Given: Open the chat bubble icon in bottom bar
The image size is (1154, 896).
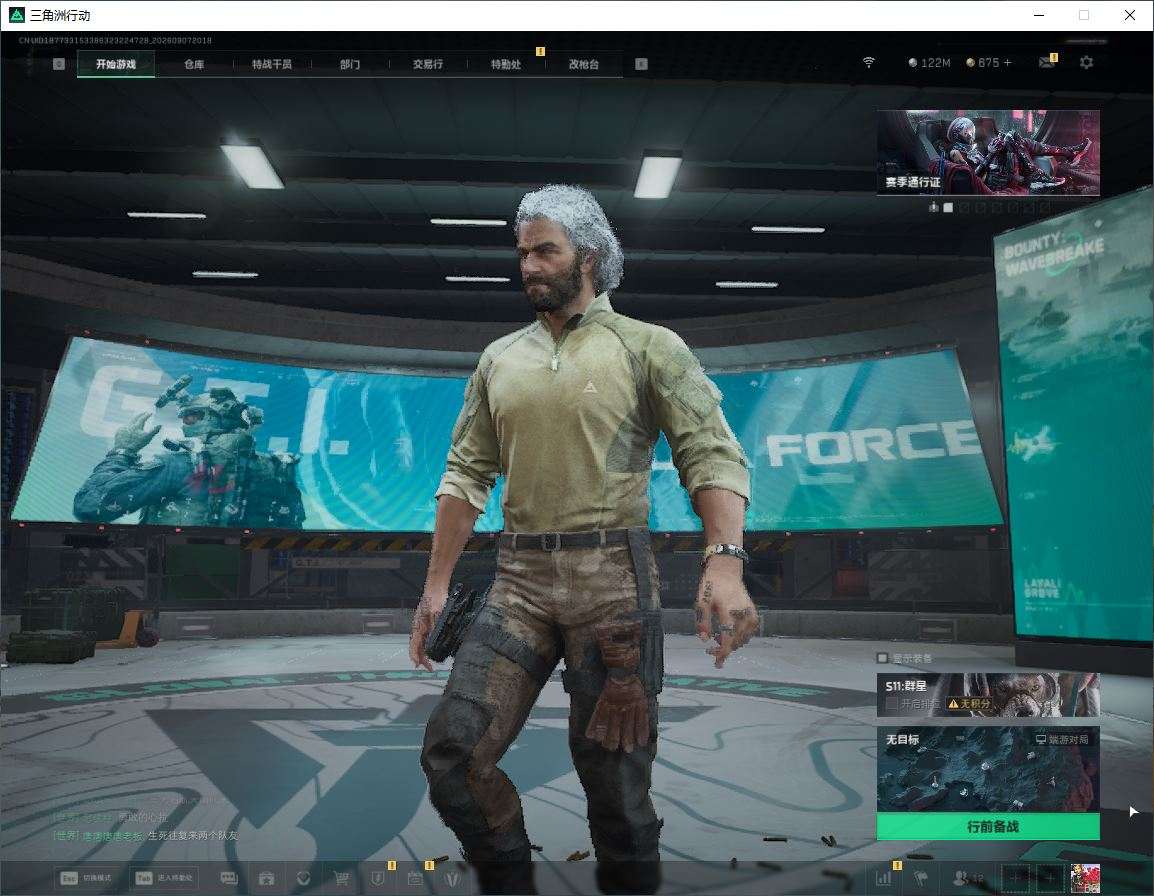Looking at the screenshot, I should tap(229, 878).
